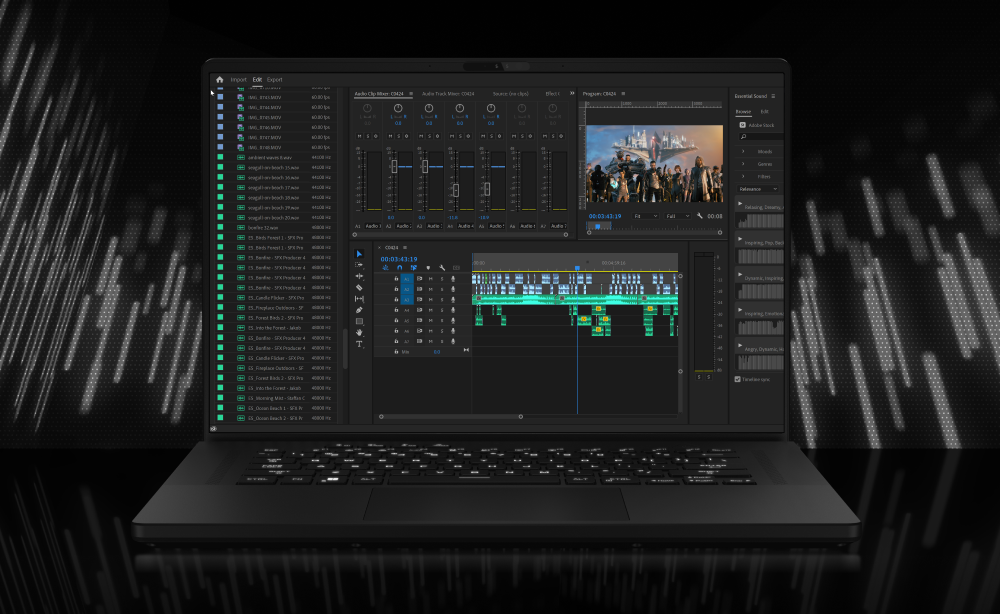The height and width of the screenshot is (614, 1000).
Task: Activate the Selection arrow tool
Action: 359,253
